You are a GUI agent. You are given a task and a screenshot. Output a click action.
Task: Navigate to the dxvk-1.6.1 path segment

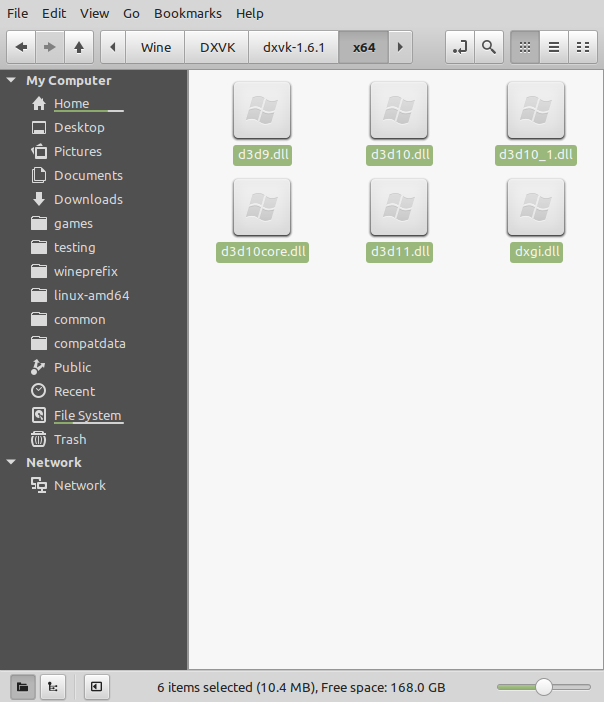294,47
